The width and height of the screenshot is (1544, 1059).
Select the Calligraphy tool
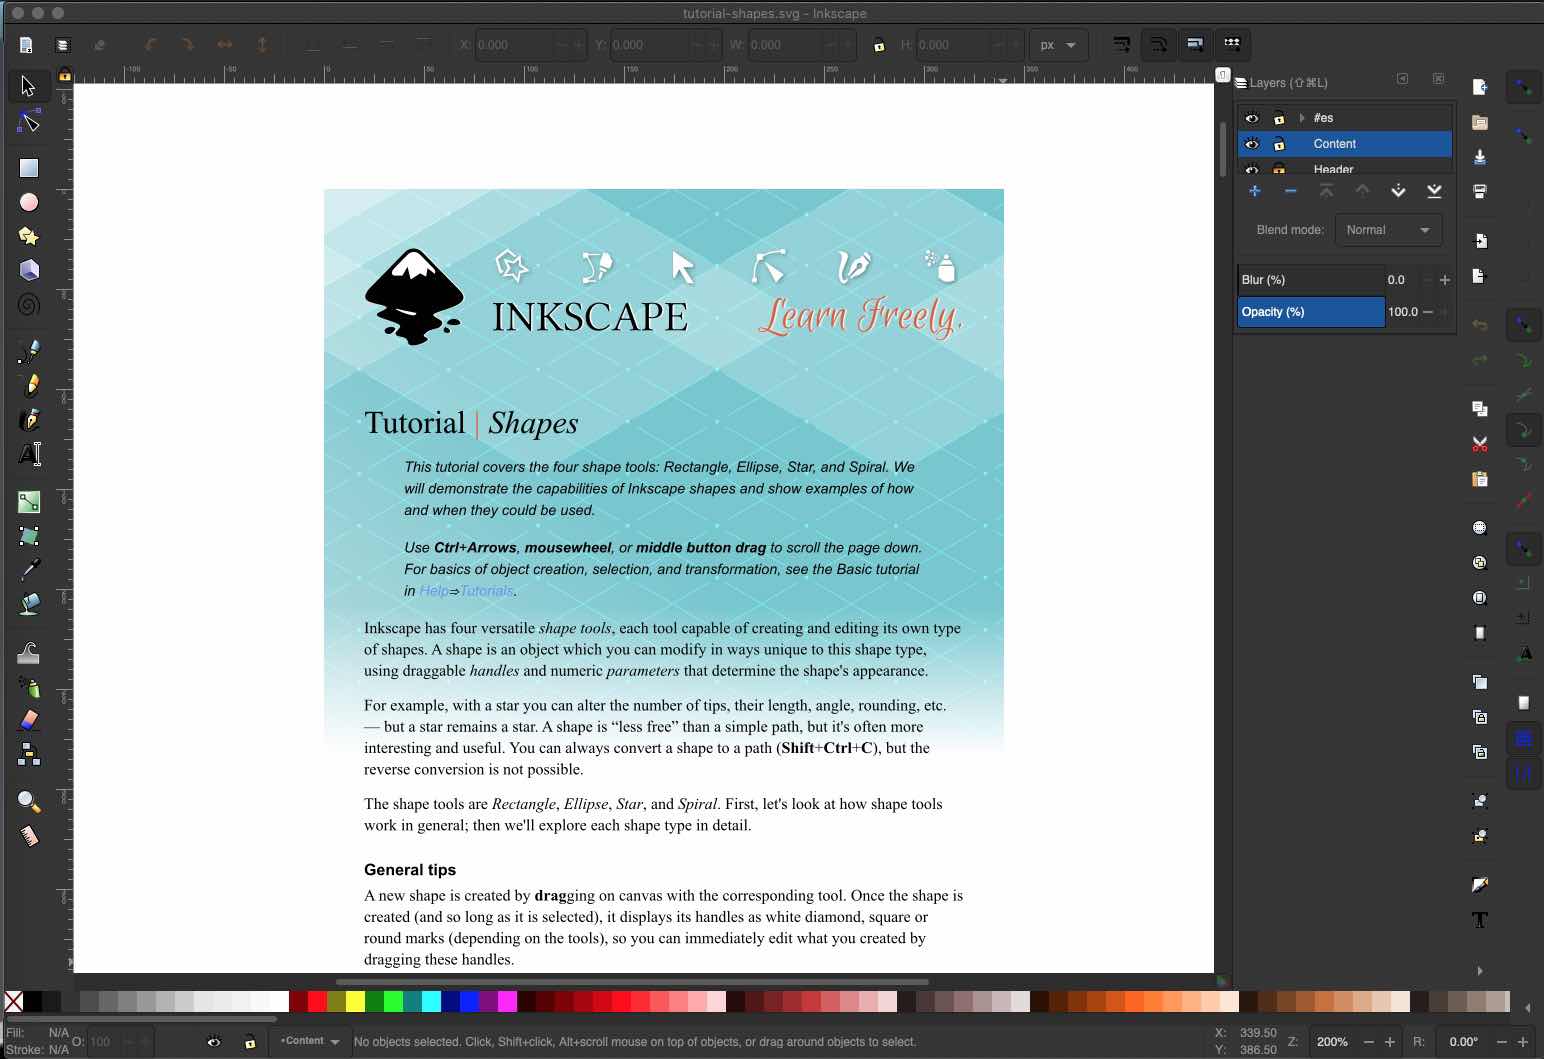click(x=28, y=419)
